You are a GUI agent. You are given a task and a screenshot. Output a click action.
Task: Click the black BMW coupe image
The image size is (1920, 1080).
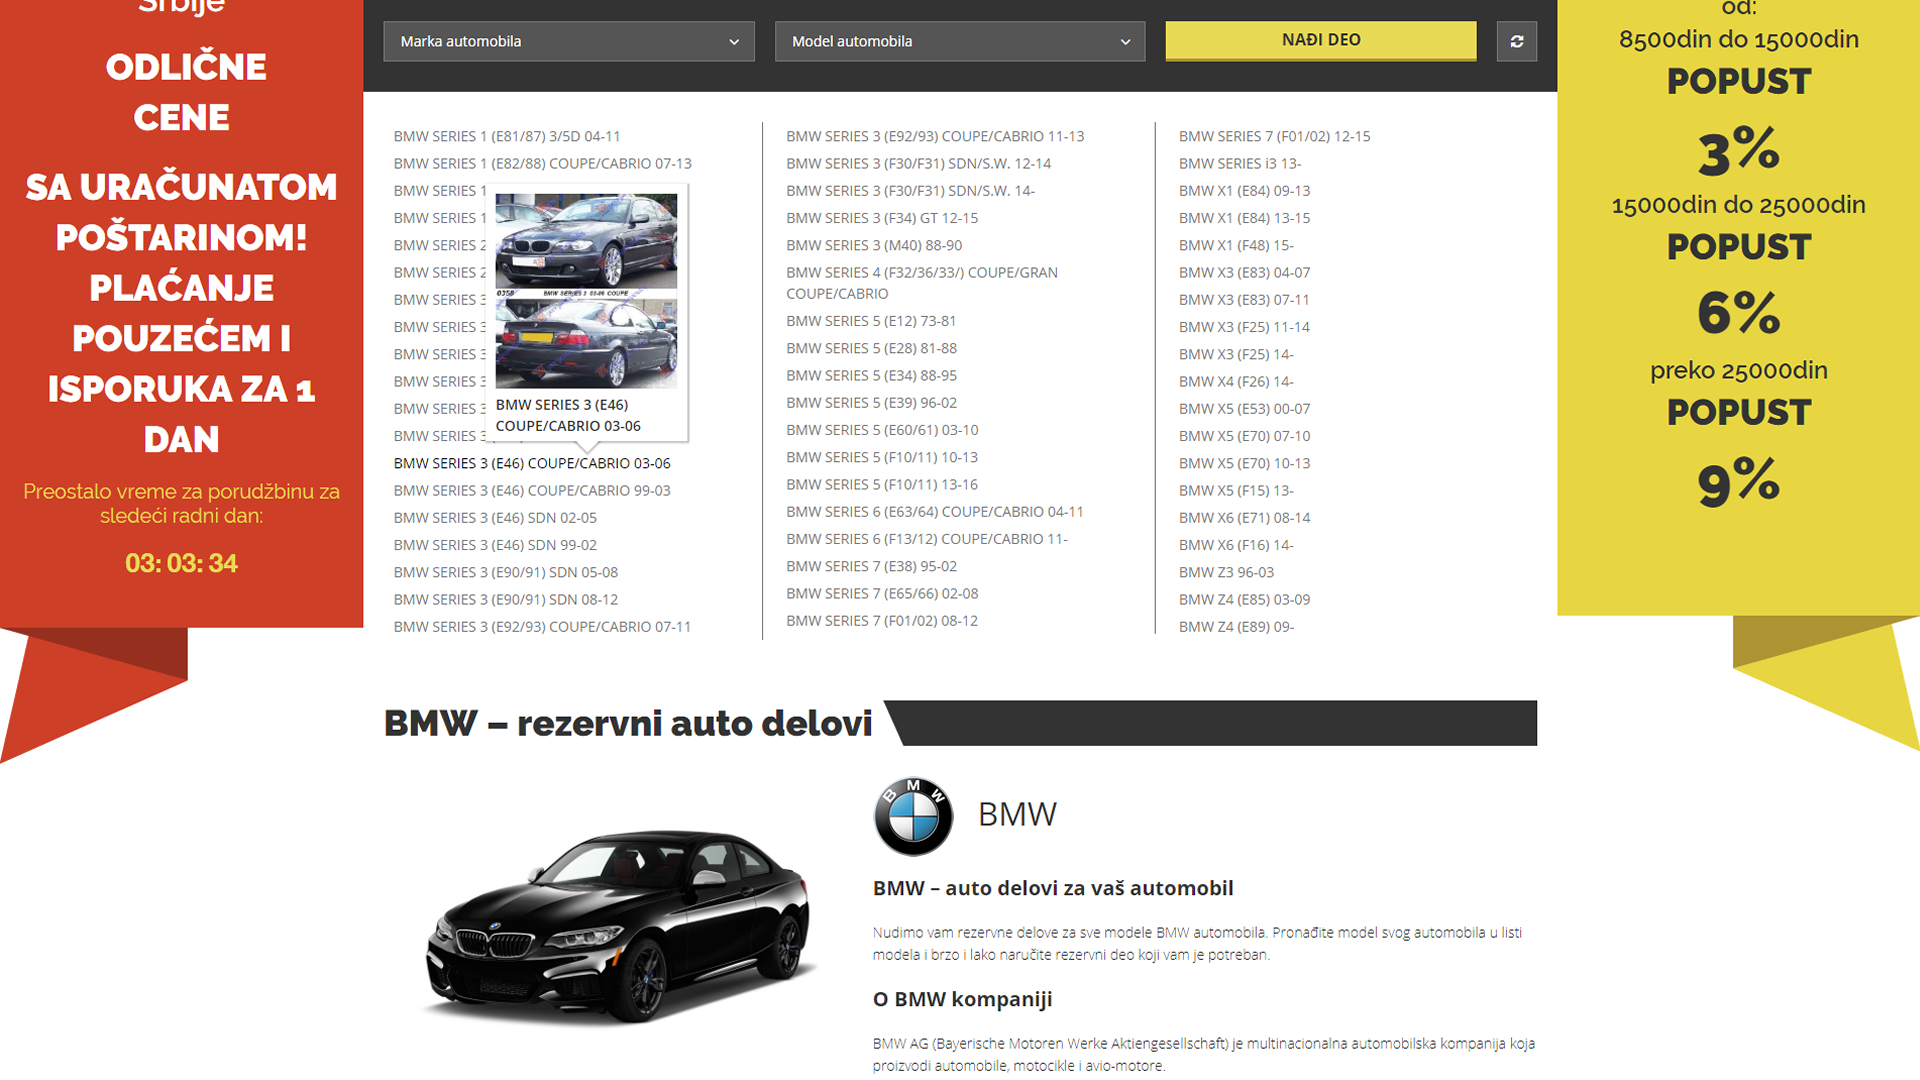(x=620, y=925)
